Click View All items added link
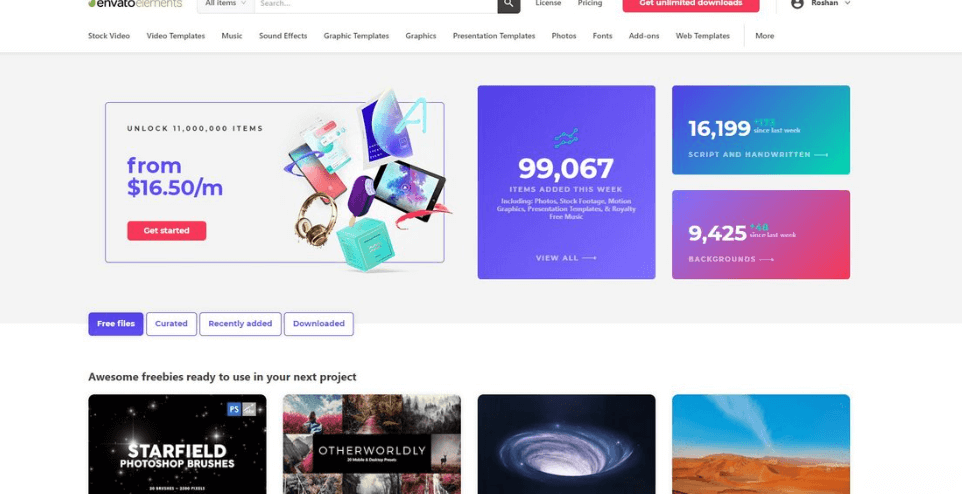This screenshot has height=498, width=966. tap(566, 258)
